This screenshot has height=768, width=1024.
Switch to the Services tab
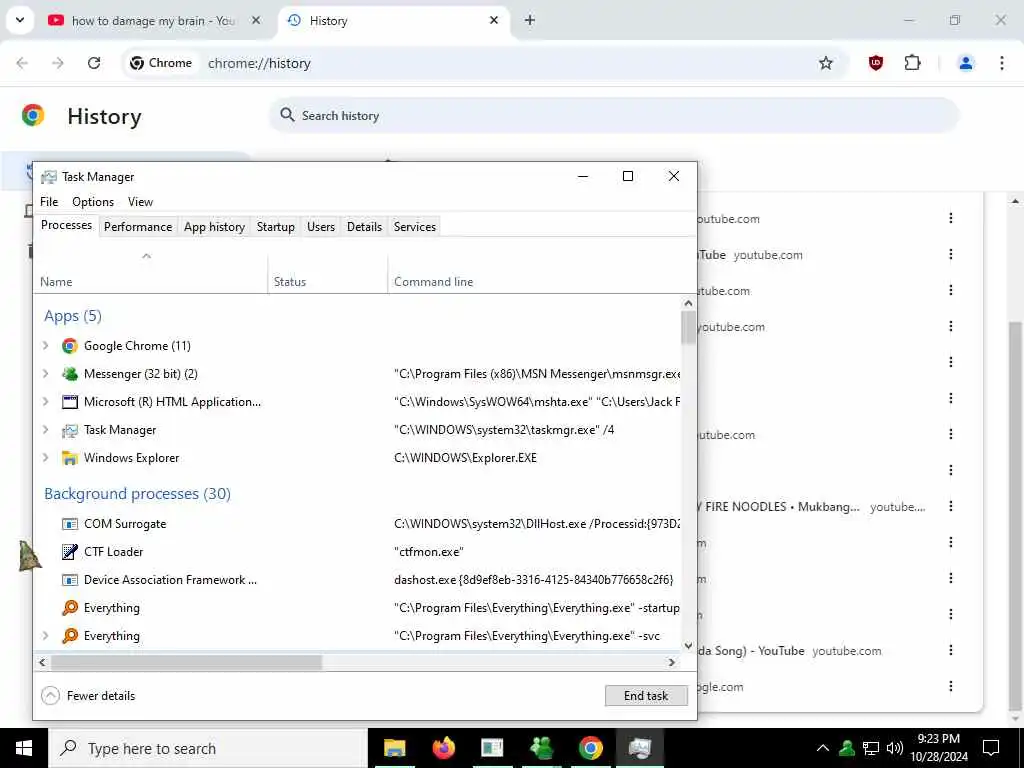coord(415,227)
